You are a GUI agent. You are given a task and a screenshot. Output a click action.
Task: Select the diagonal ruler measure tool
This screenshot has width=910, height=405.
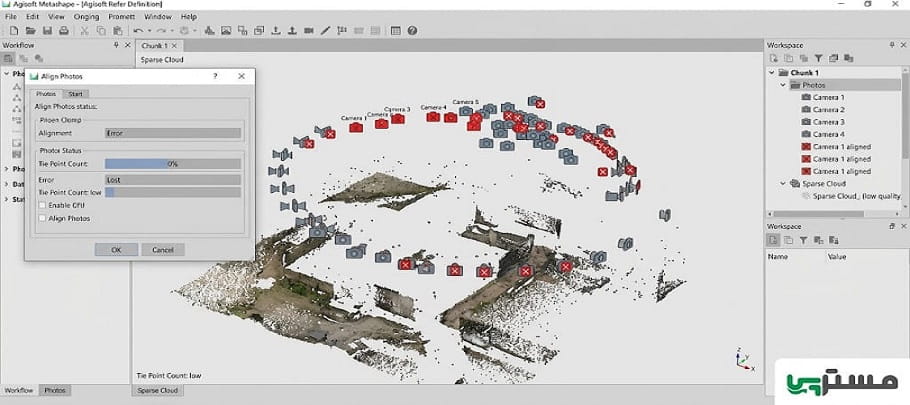click(326, 31)
